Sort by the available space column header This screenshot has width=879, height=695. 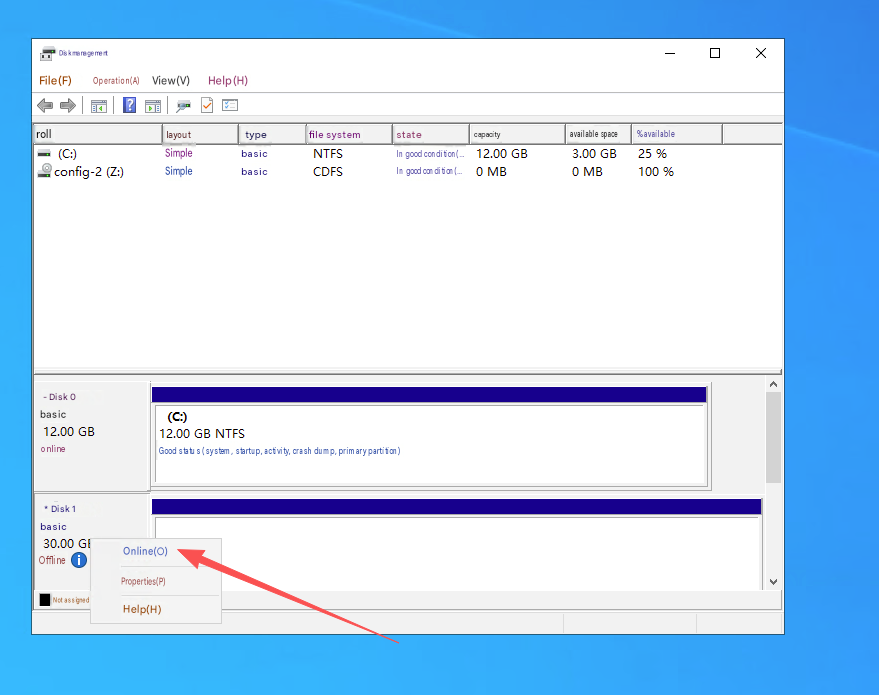[598, 135]
